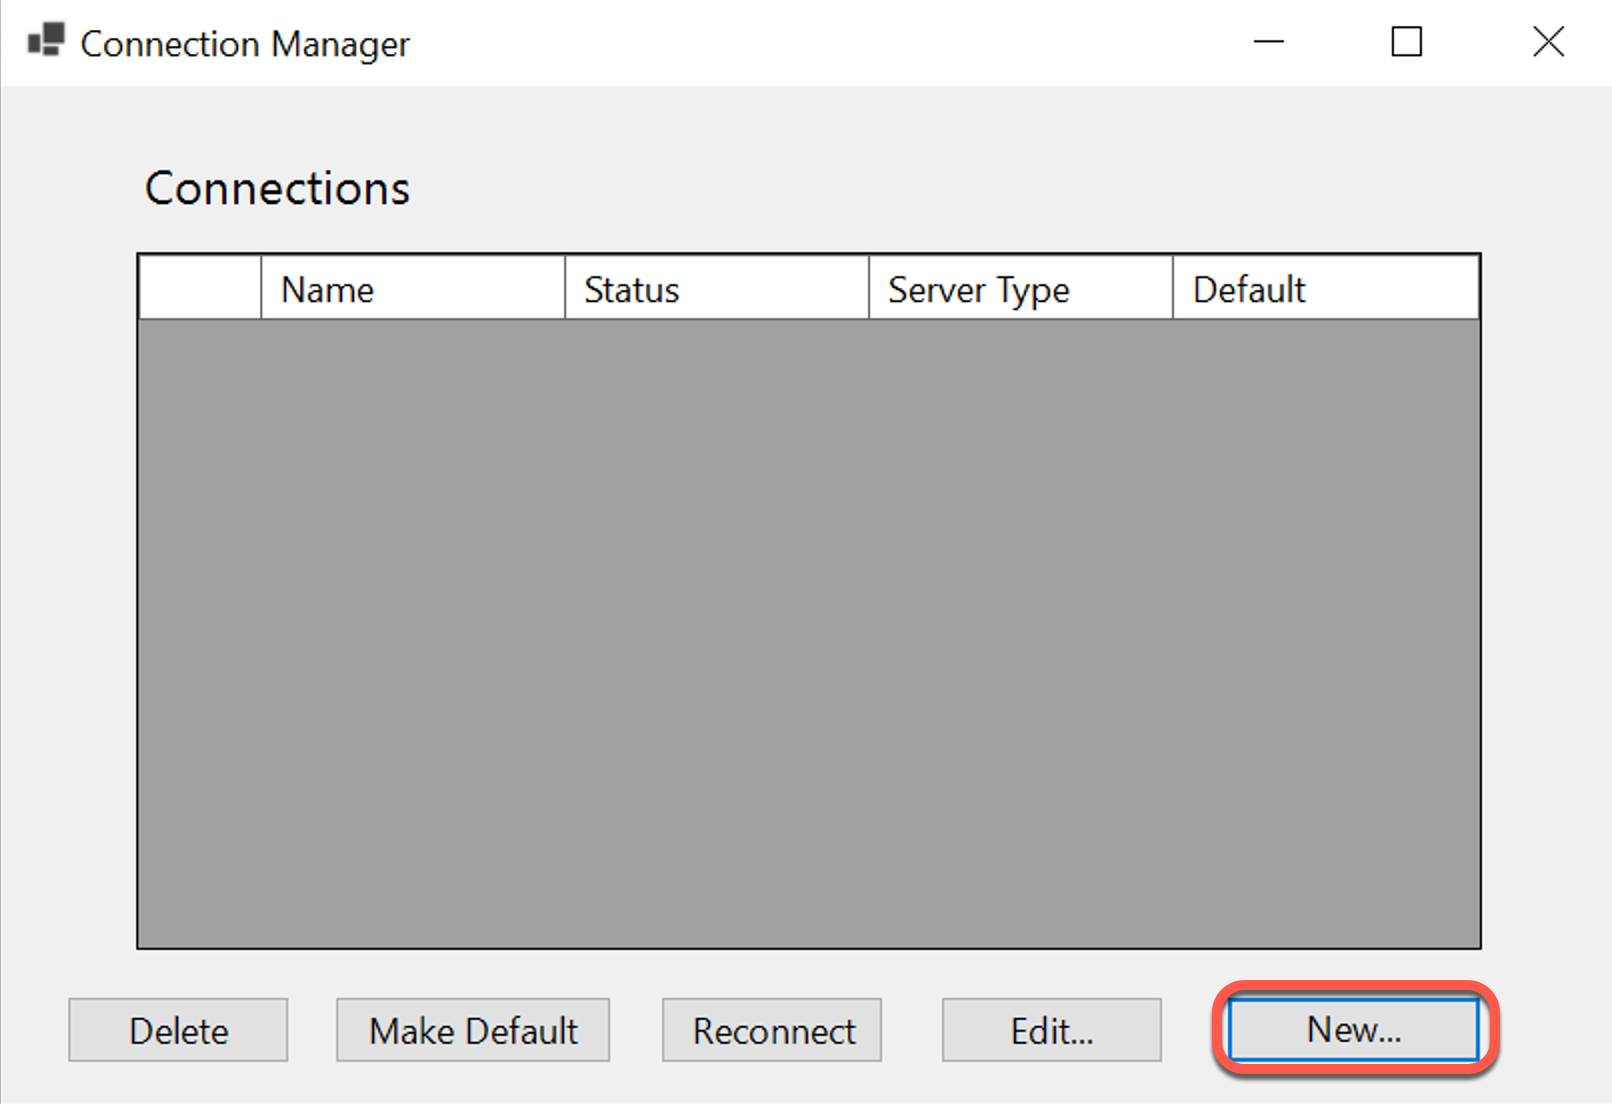Image resolution: width=1612 pixels, height=1104 pixels.
Task: Click the Reconnect button
Action: coord(771,1030)
